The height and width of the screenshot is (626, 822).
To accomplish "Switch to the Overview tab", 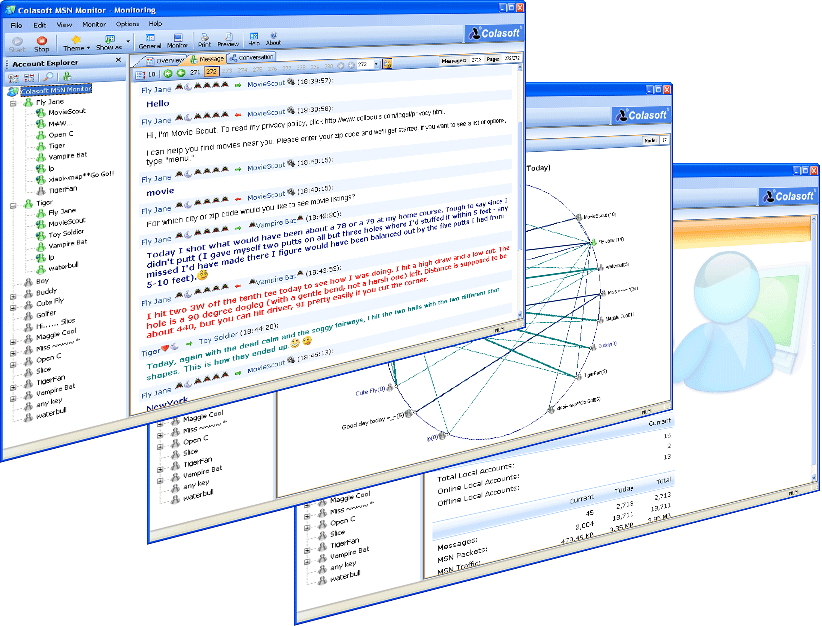I will pos(165,61).
